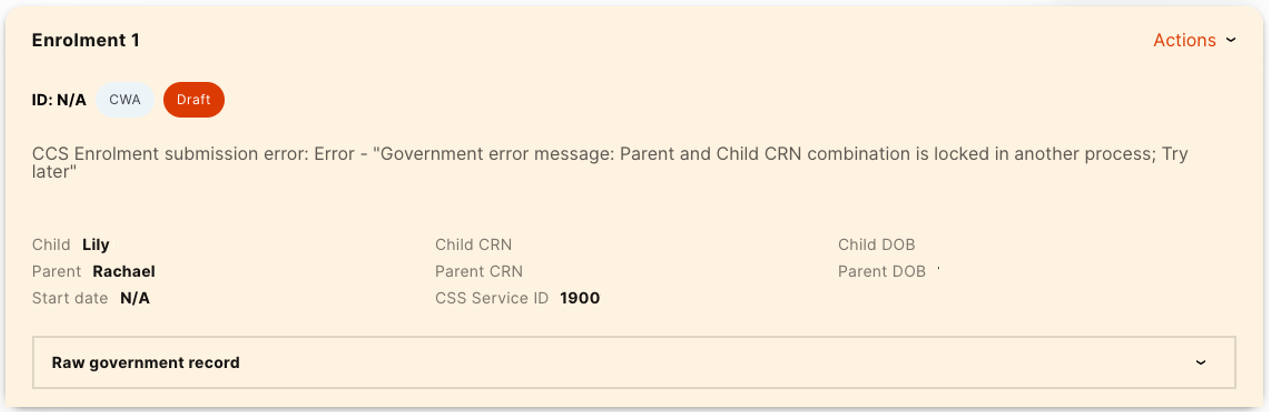The width and height of the screenshot is (1269, 412).
Task: Click the CWA badge
Action: pyautogui.click(x=125, y=100)
